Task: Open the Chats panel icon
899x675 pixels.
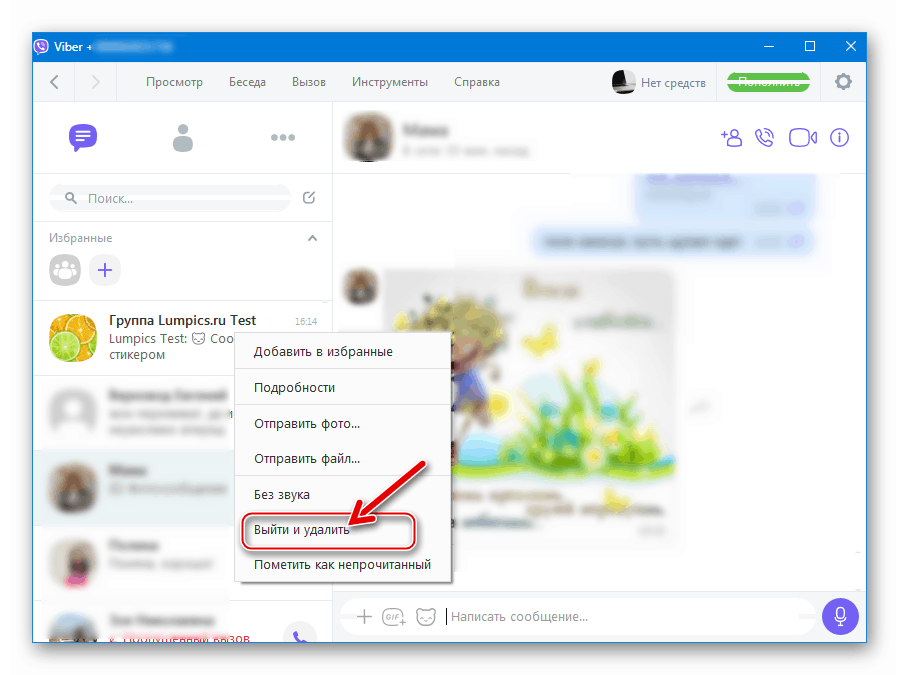Action: (x=83, y=138)
